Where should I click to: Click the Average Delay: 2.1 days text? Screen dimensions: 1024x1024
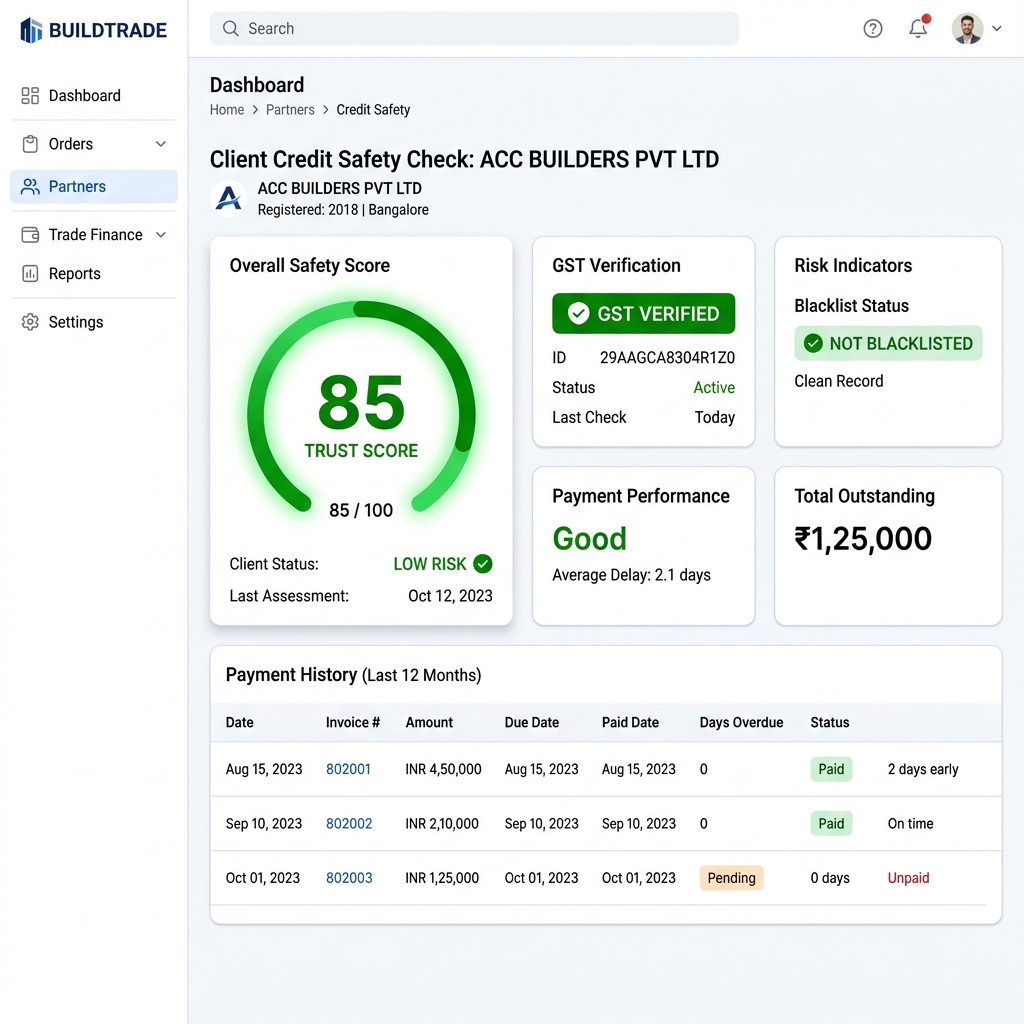point(631,575)
